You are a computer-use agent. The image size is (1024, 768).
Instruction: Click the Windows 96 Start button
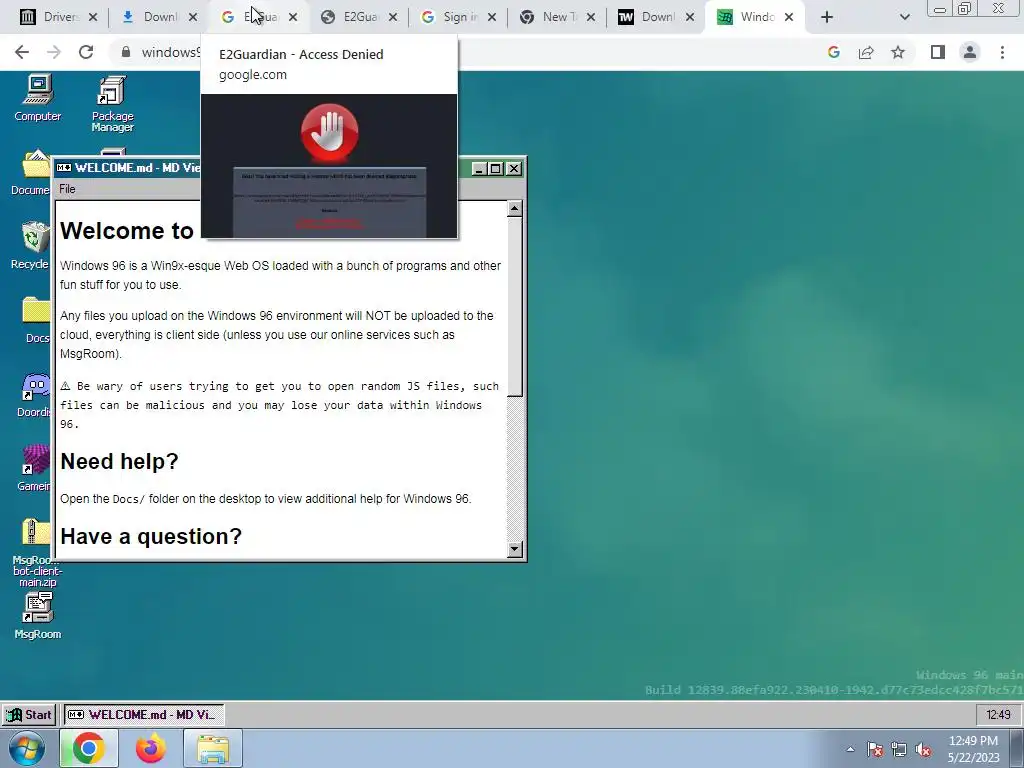coord(28,714)
